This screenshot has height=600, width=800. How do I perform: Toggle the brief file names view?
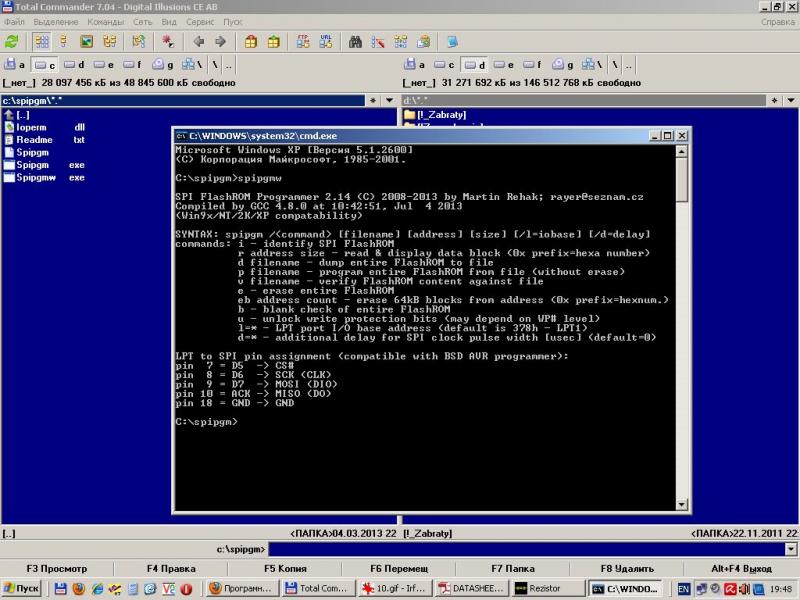coord(42,41)
